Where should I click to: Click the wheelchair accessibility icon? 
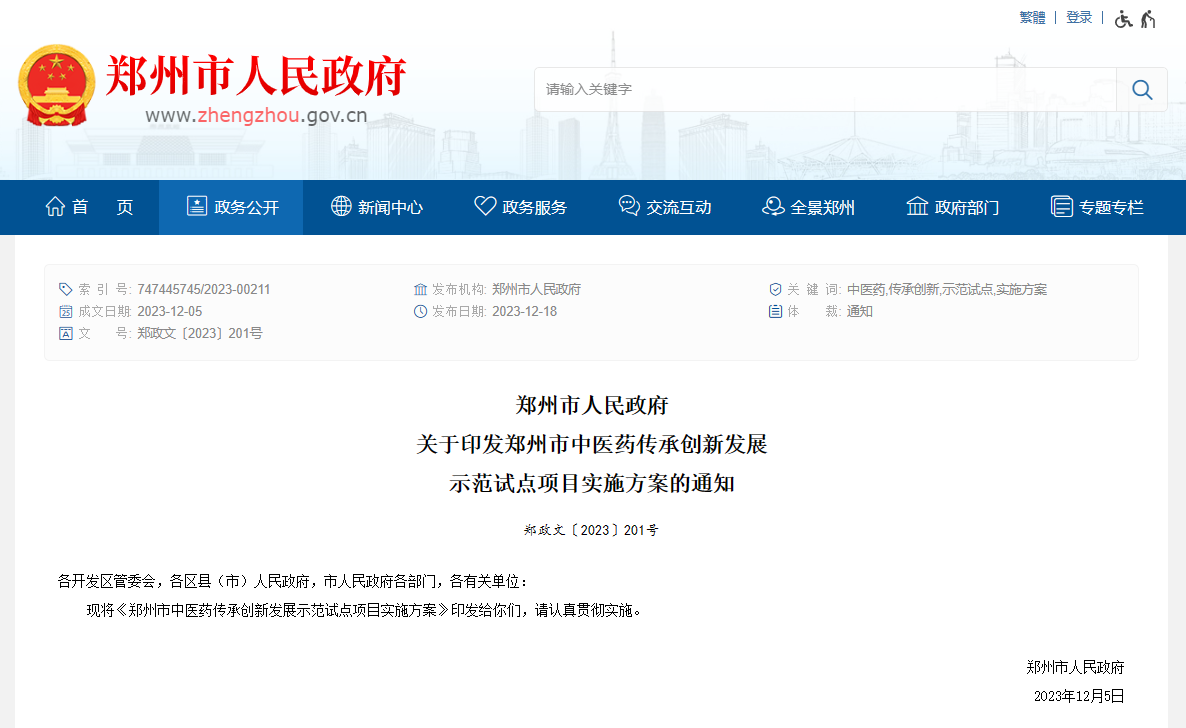point(1124,18)
